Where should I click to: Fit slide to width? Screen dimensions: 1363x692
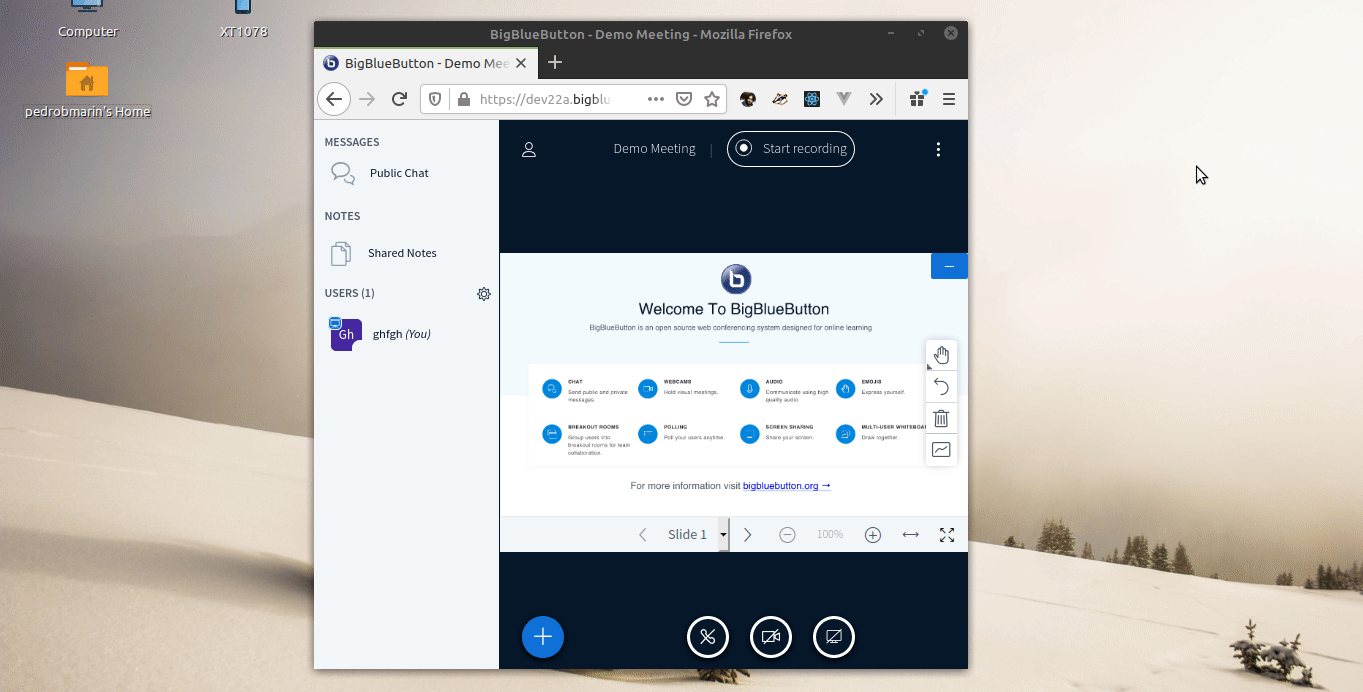pyautogui.click(x=910, y=535)
